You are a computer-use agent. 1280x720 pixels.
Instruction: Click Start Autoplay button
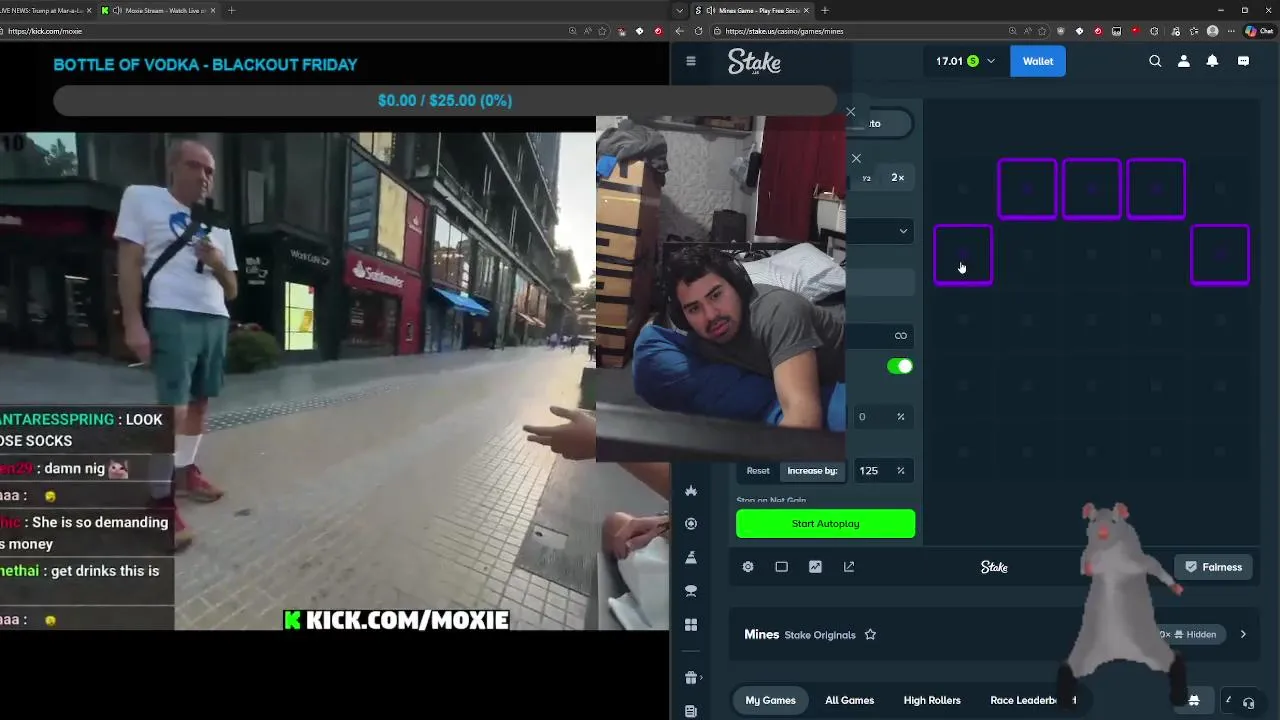825,524
